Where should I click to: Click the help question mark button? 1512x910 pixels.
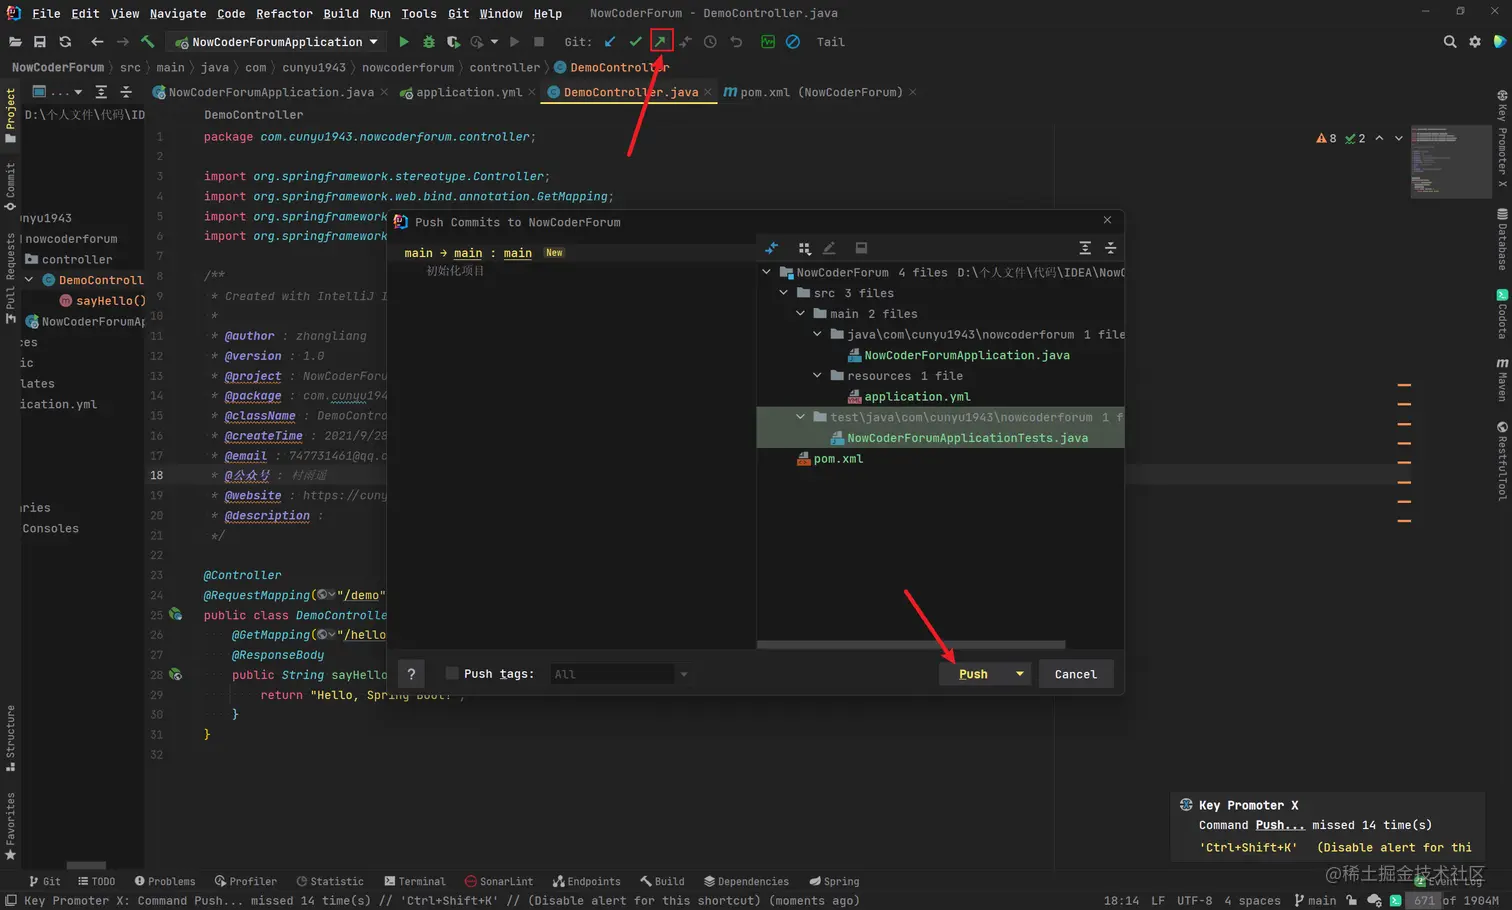(x=411, y=674)
